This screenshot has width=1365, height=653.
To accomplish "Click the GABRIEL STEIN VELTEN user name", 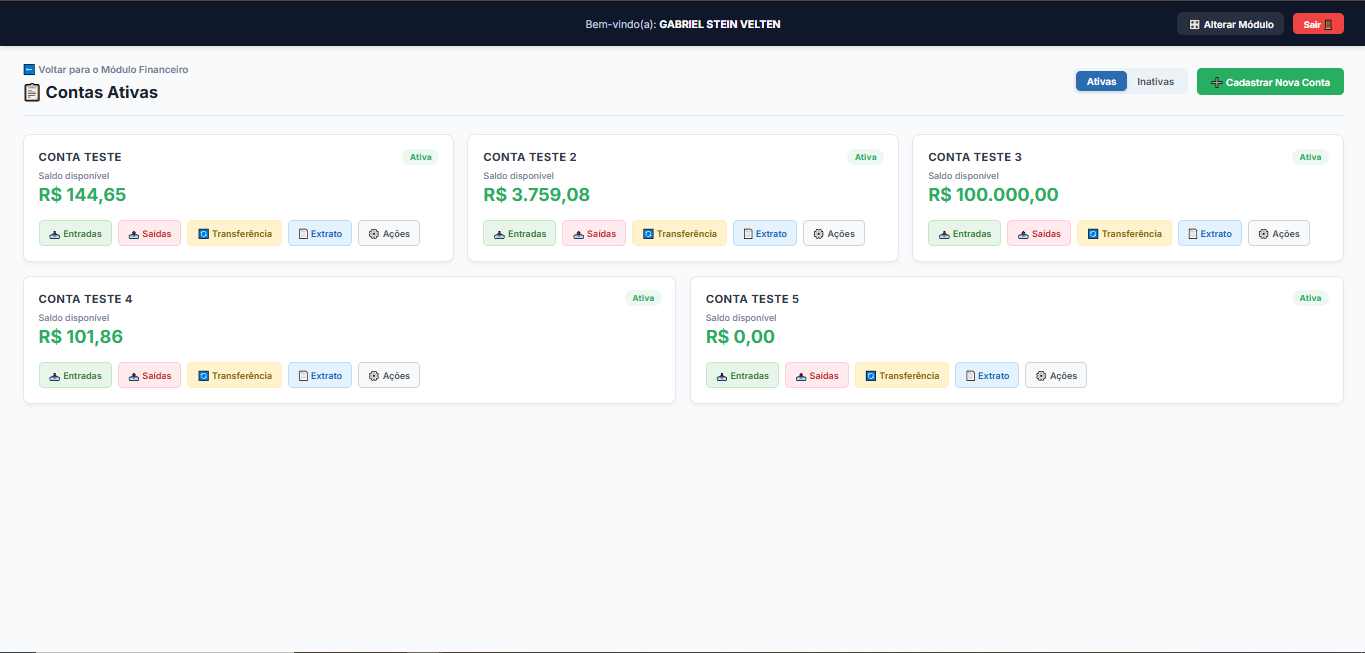I will (720, 24).
